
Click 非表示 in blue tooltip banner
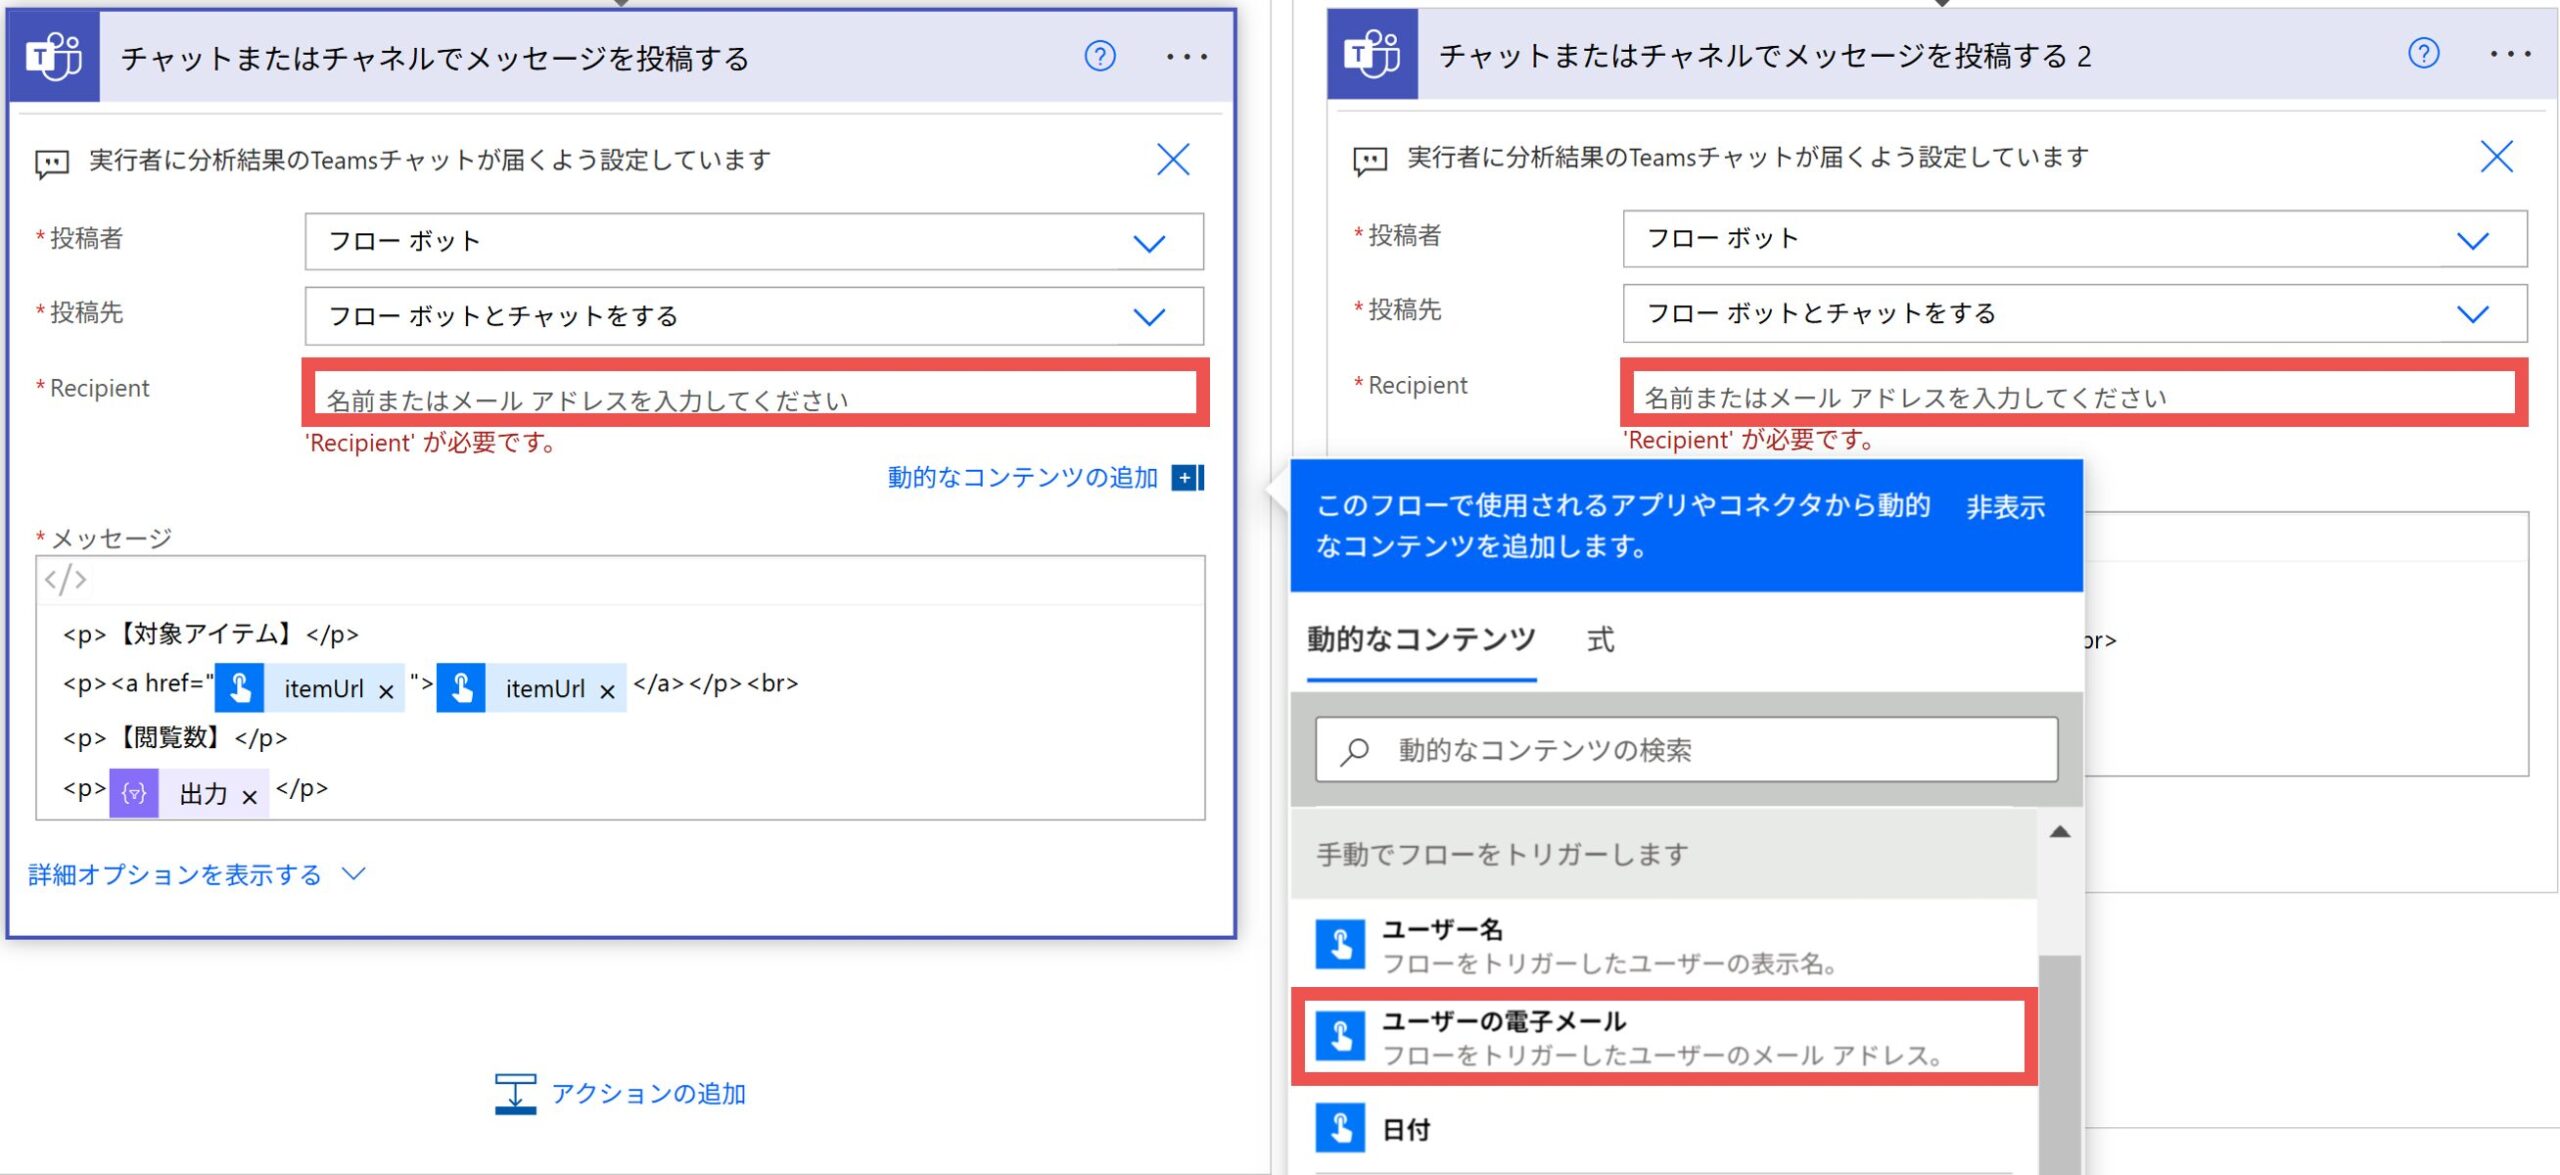pos(2005,508)
